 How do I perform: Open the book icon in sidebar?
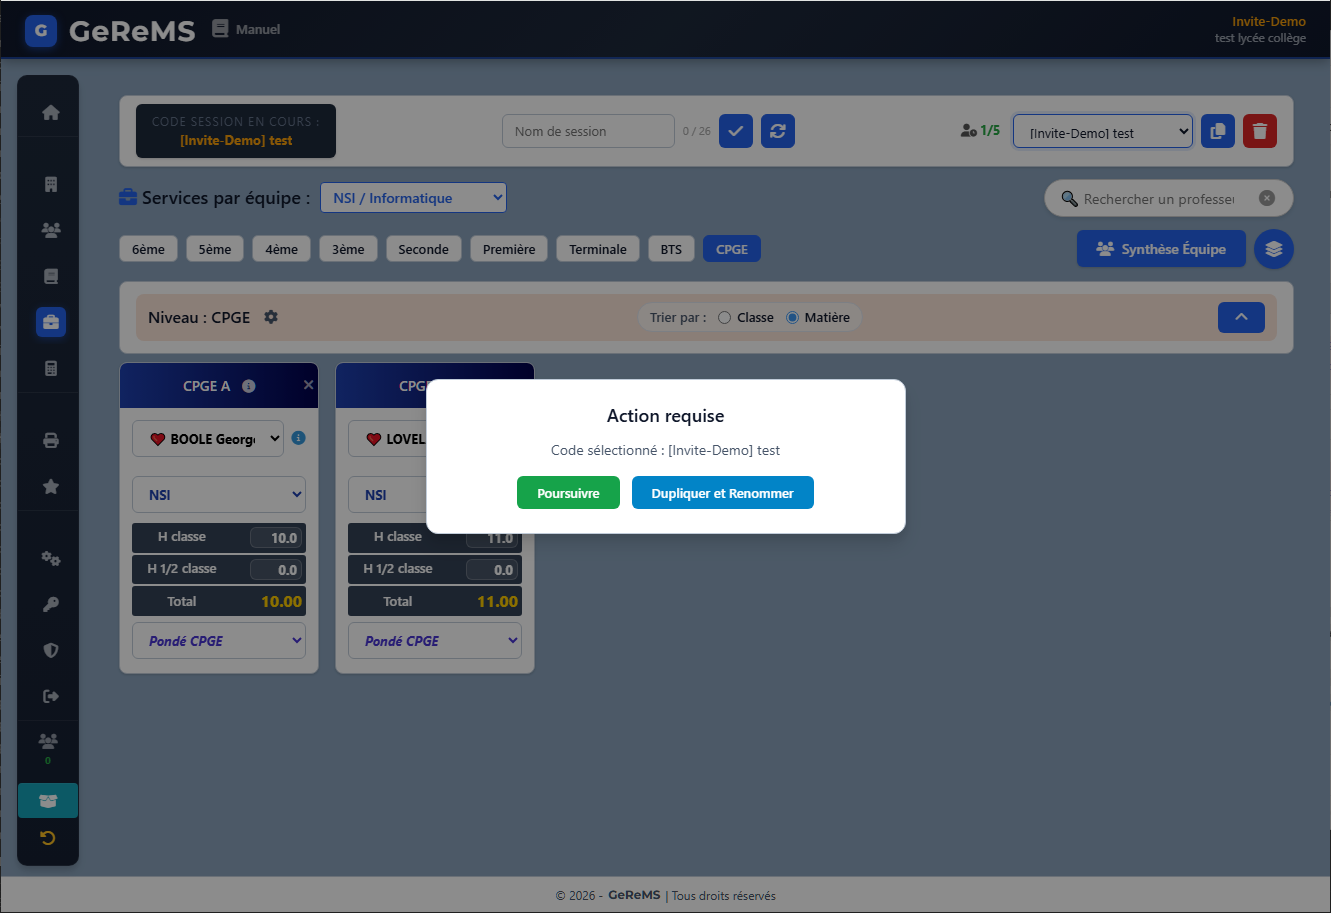[x=50, y=276]
